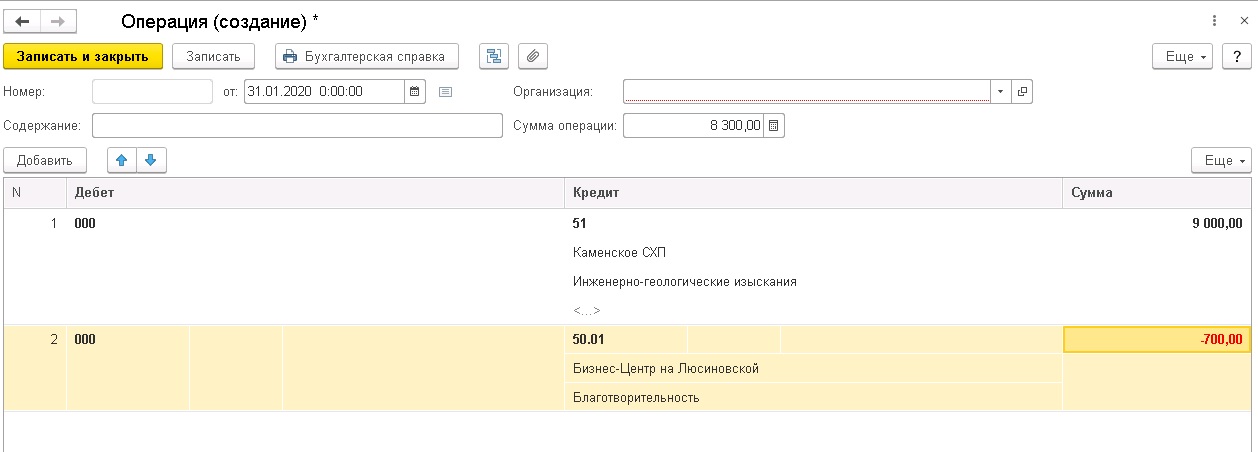
Task: Open the document structure links icon
Action: pos(493,56)
